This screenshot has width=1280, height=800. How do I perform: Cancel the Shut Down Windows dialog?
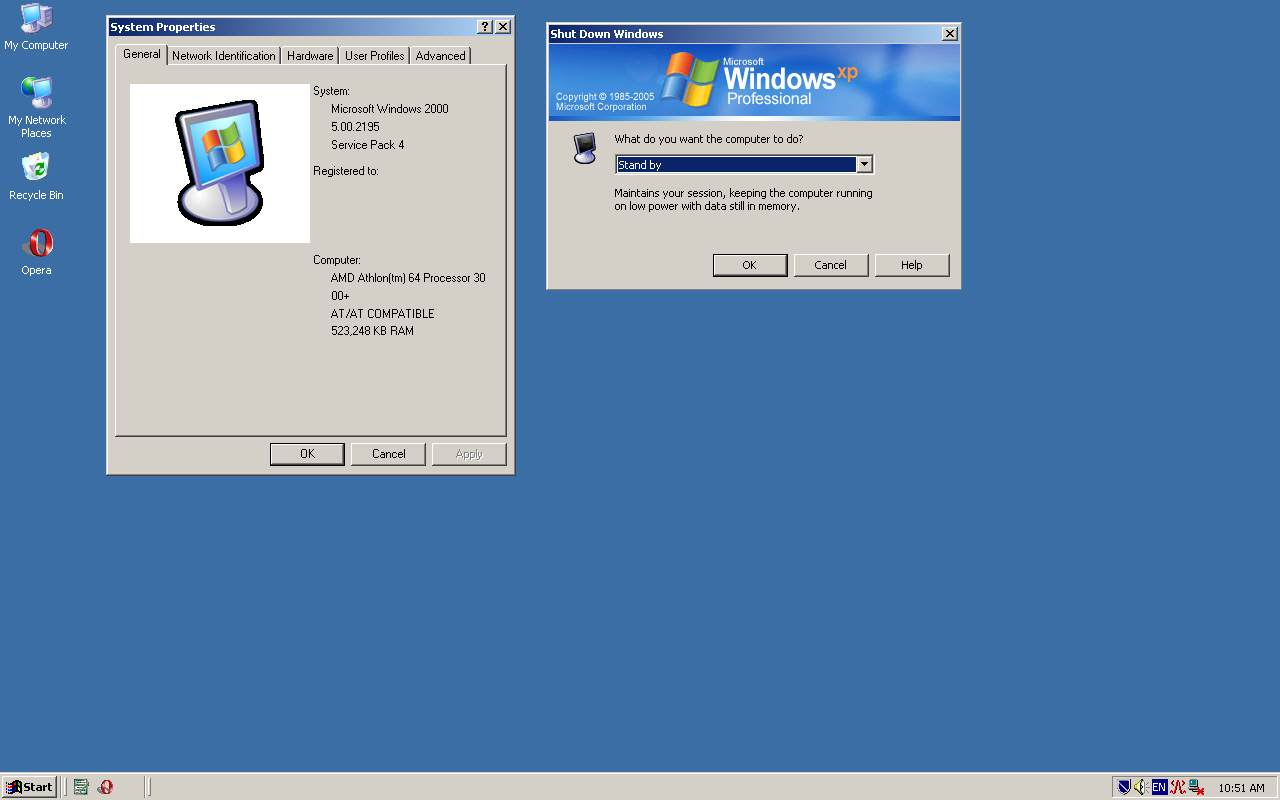[830, 265]
